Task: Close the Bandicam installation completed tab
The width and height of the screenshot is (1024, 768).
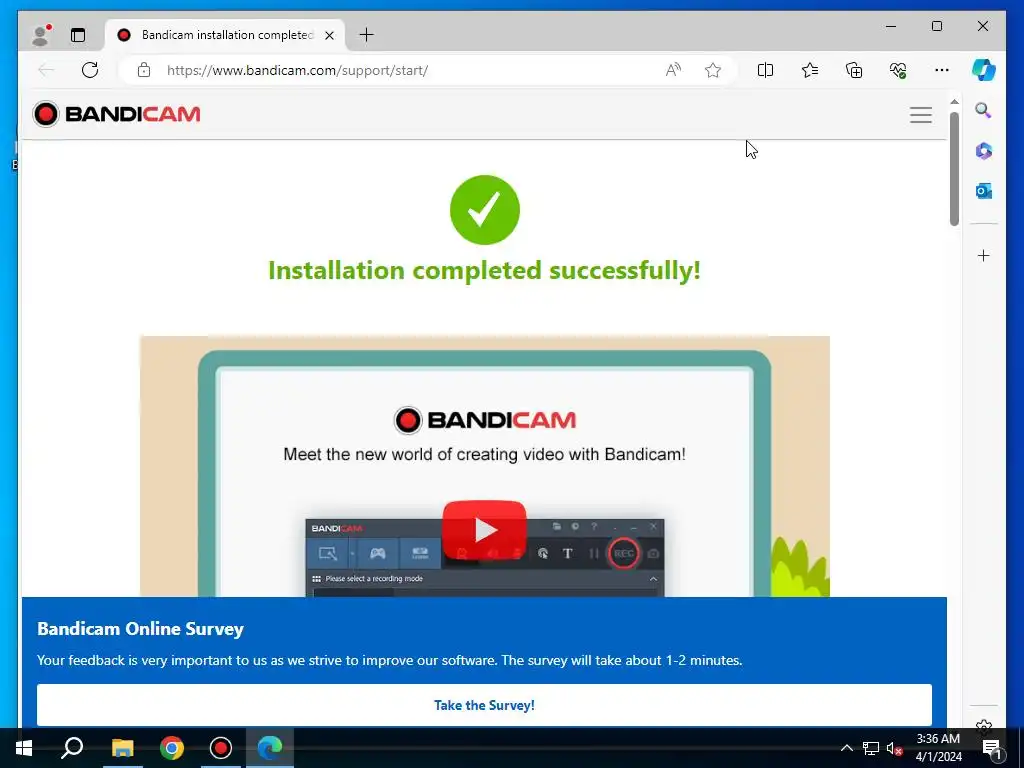Action: coord(330,35)
